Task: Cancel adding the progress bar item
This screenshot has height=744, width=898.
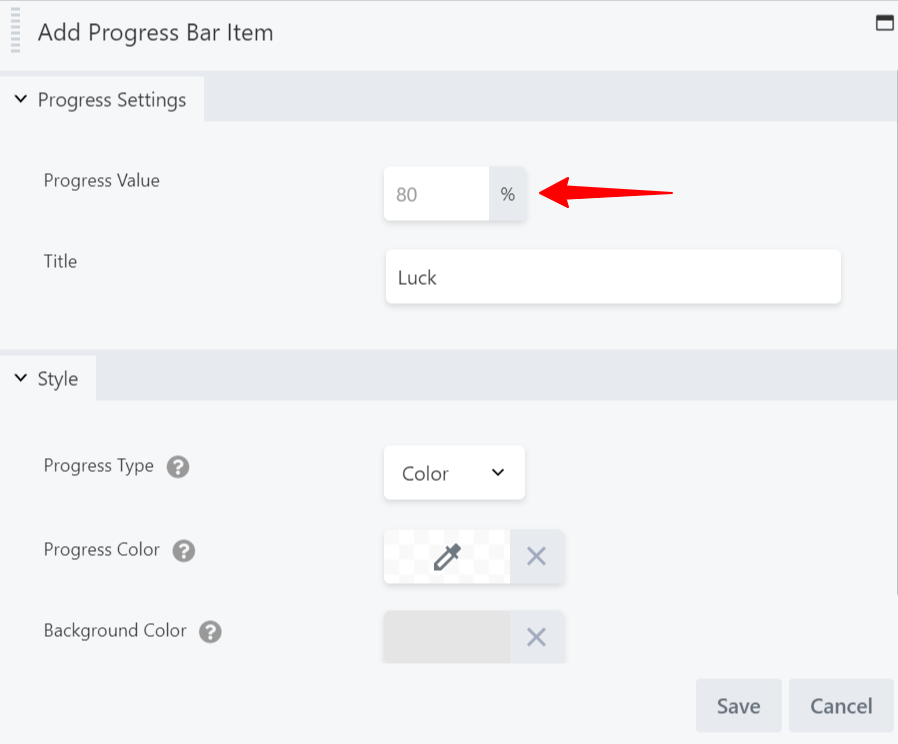Action: pyautogui.click(x=841, y=706)
